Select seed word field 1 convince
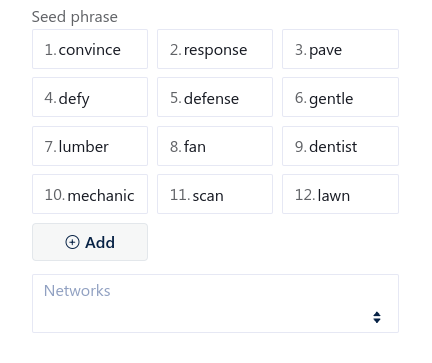The width and height of the screenshot is (432, 363). tap(90, 49)
